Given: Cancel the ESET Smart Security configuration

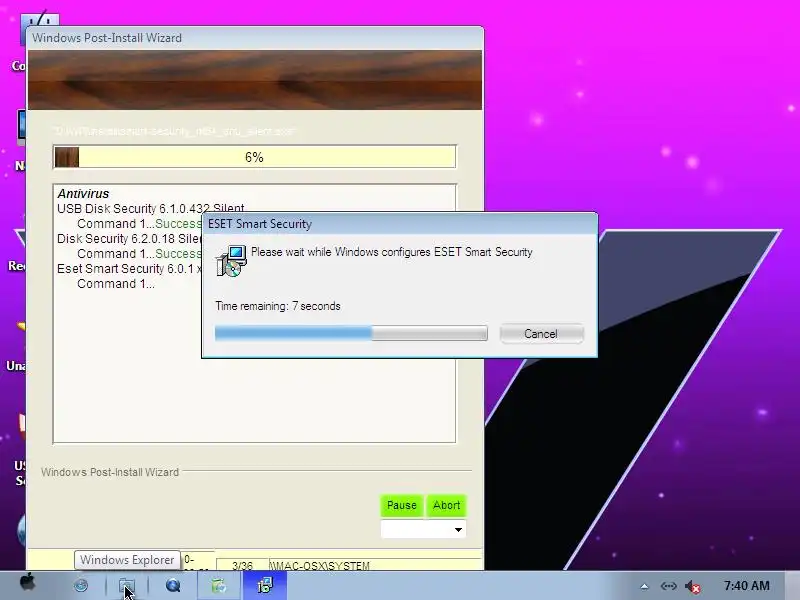Looking at the screenshot, I should coord(541,334).
